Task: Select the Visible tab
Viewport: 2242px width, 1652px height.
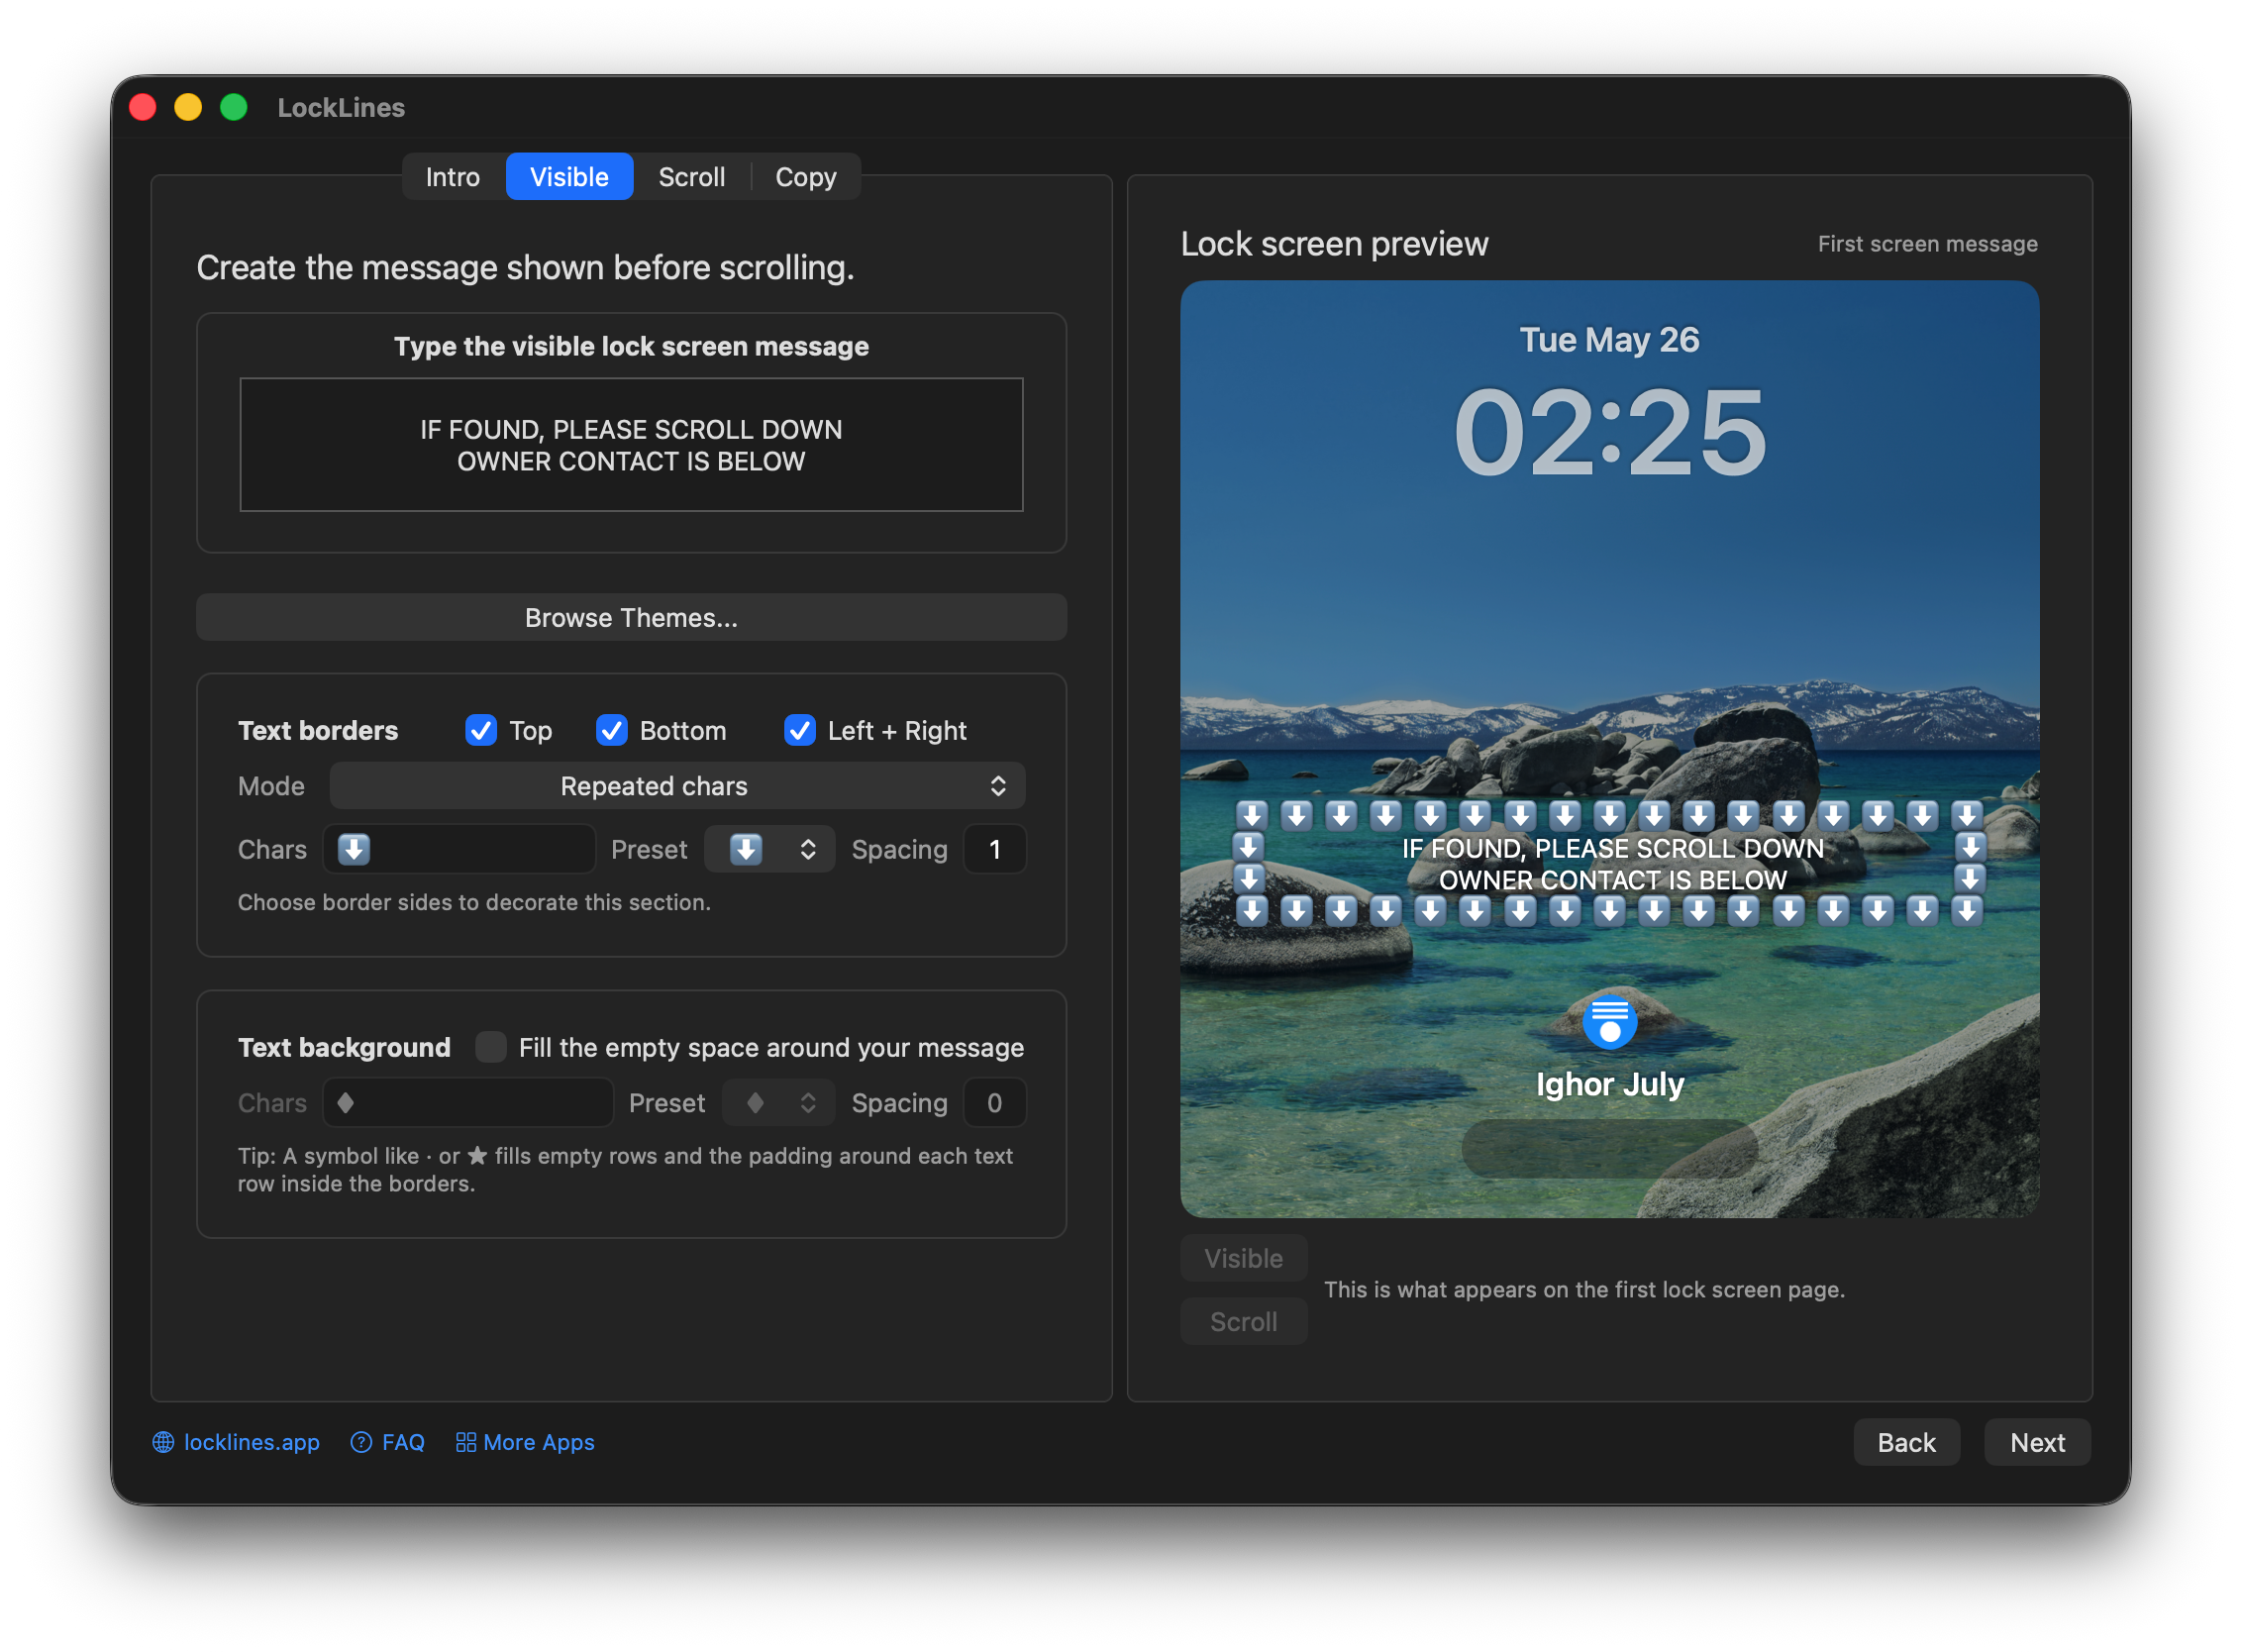Action: [569, 177]
